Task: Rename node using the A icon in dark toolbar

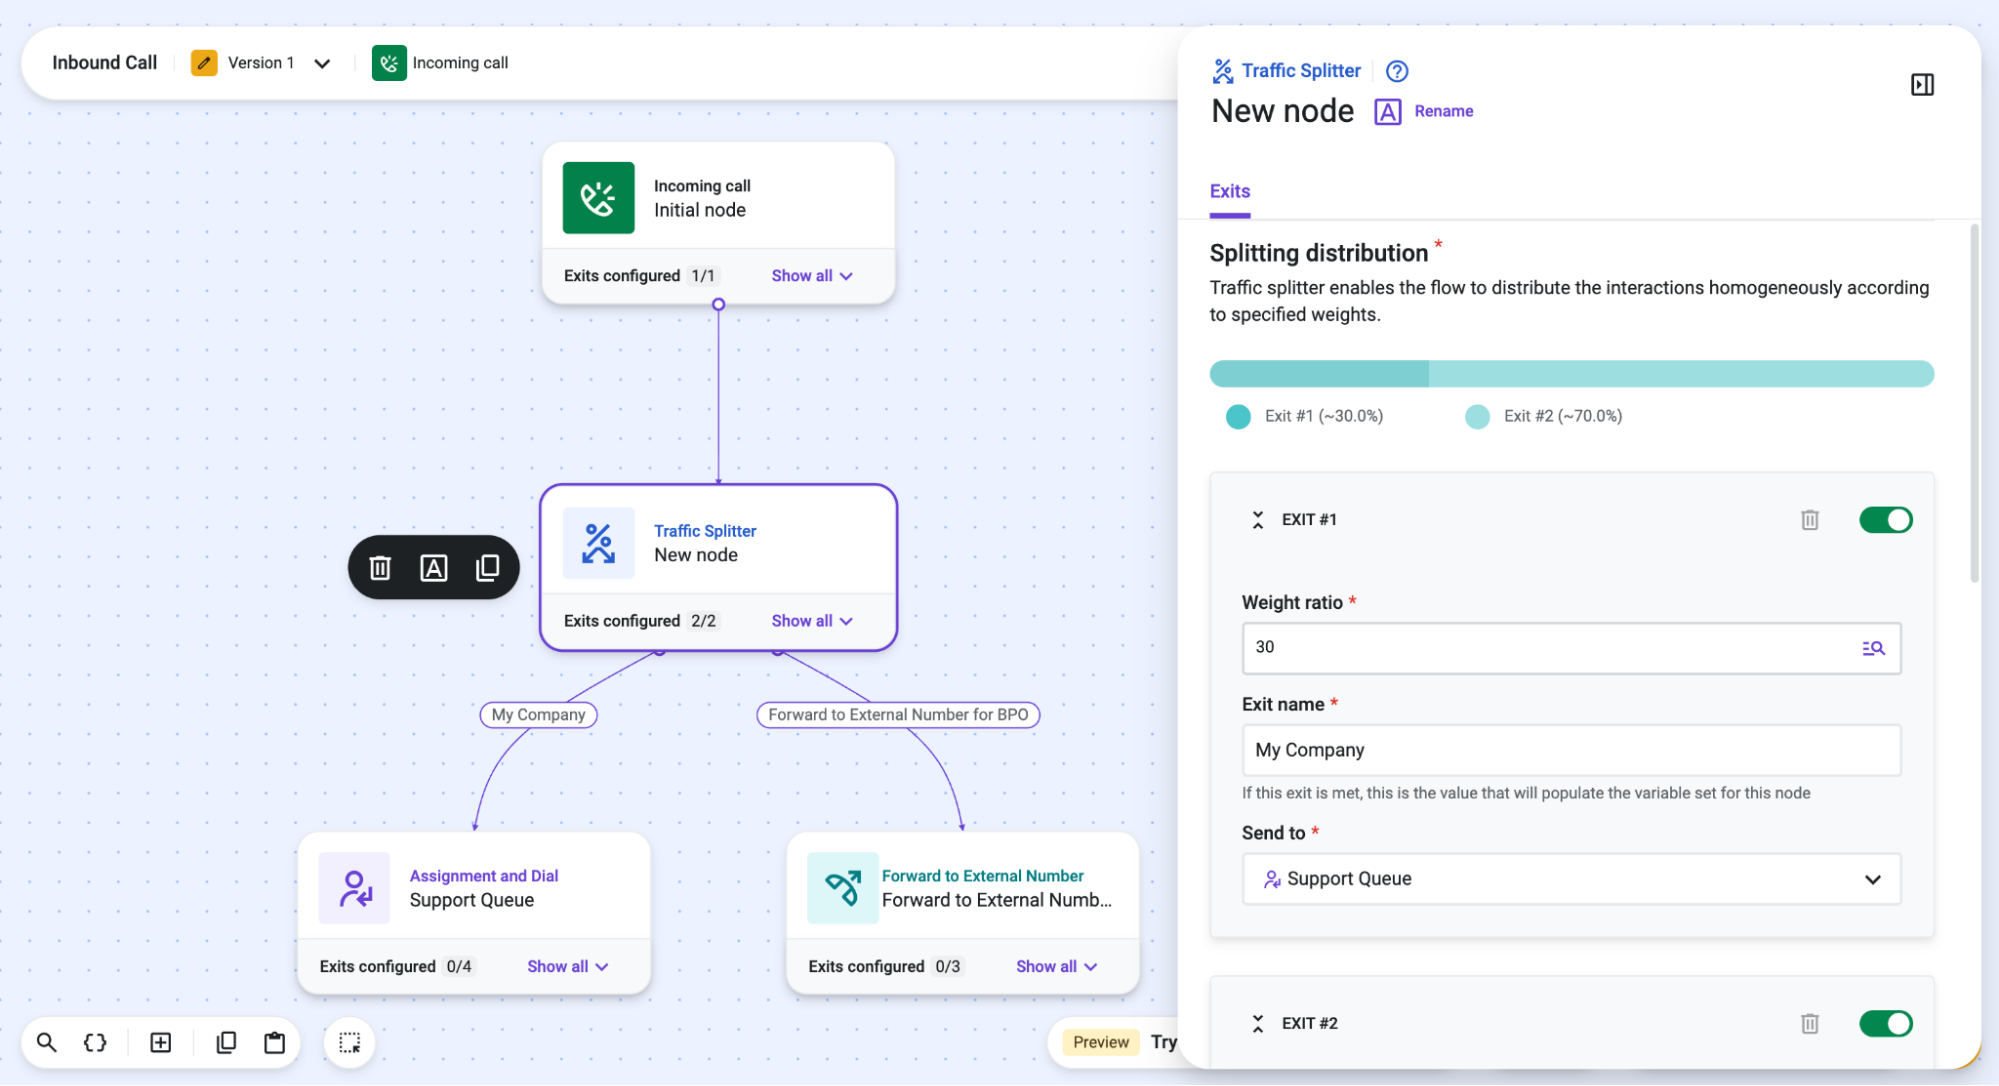Action: click(433, 568)
